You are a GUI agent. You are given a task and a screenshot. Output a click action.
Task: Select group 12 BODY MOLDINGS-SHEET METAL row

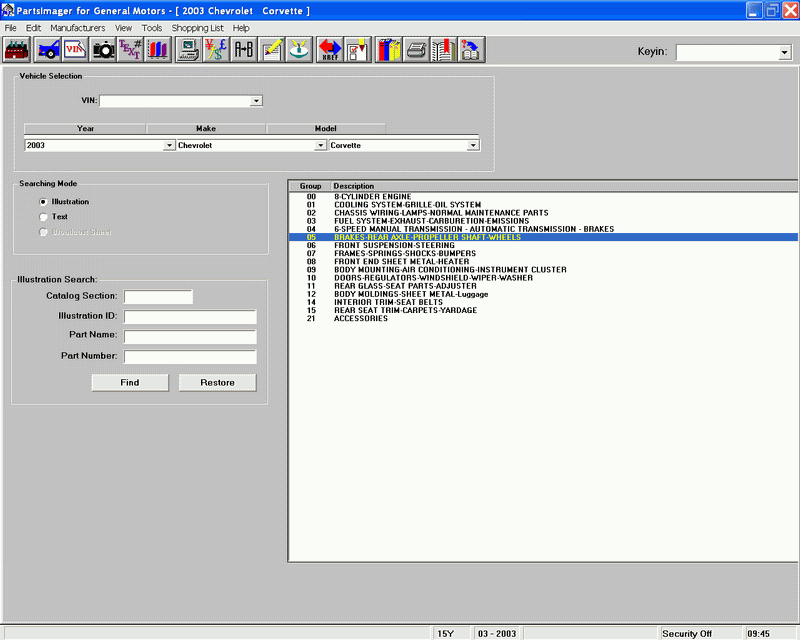[543, 294]
